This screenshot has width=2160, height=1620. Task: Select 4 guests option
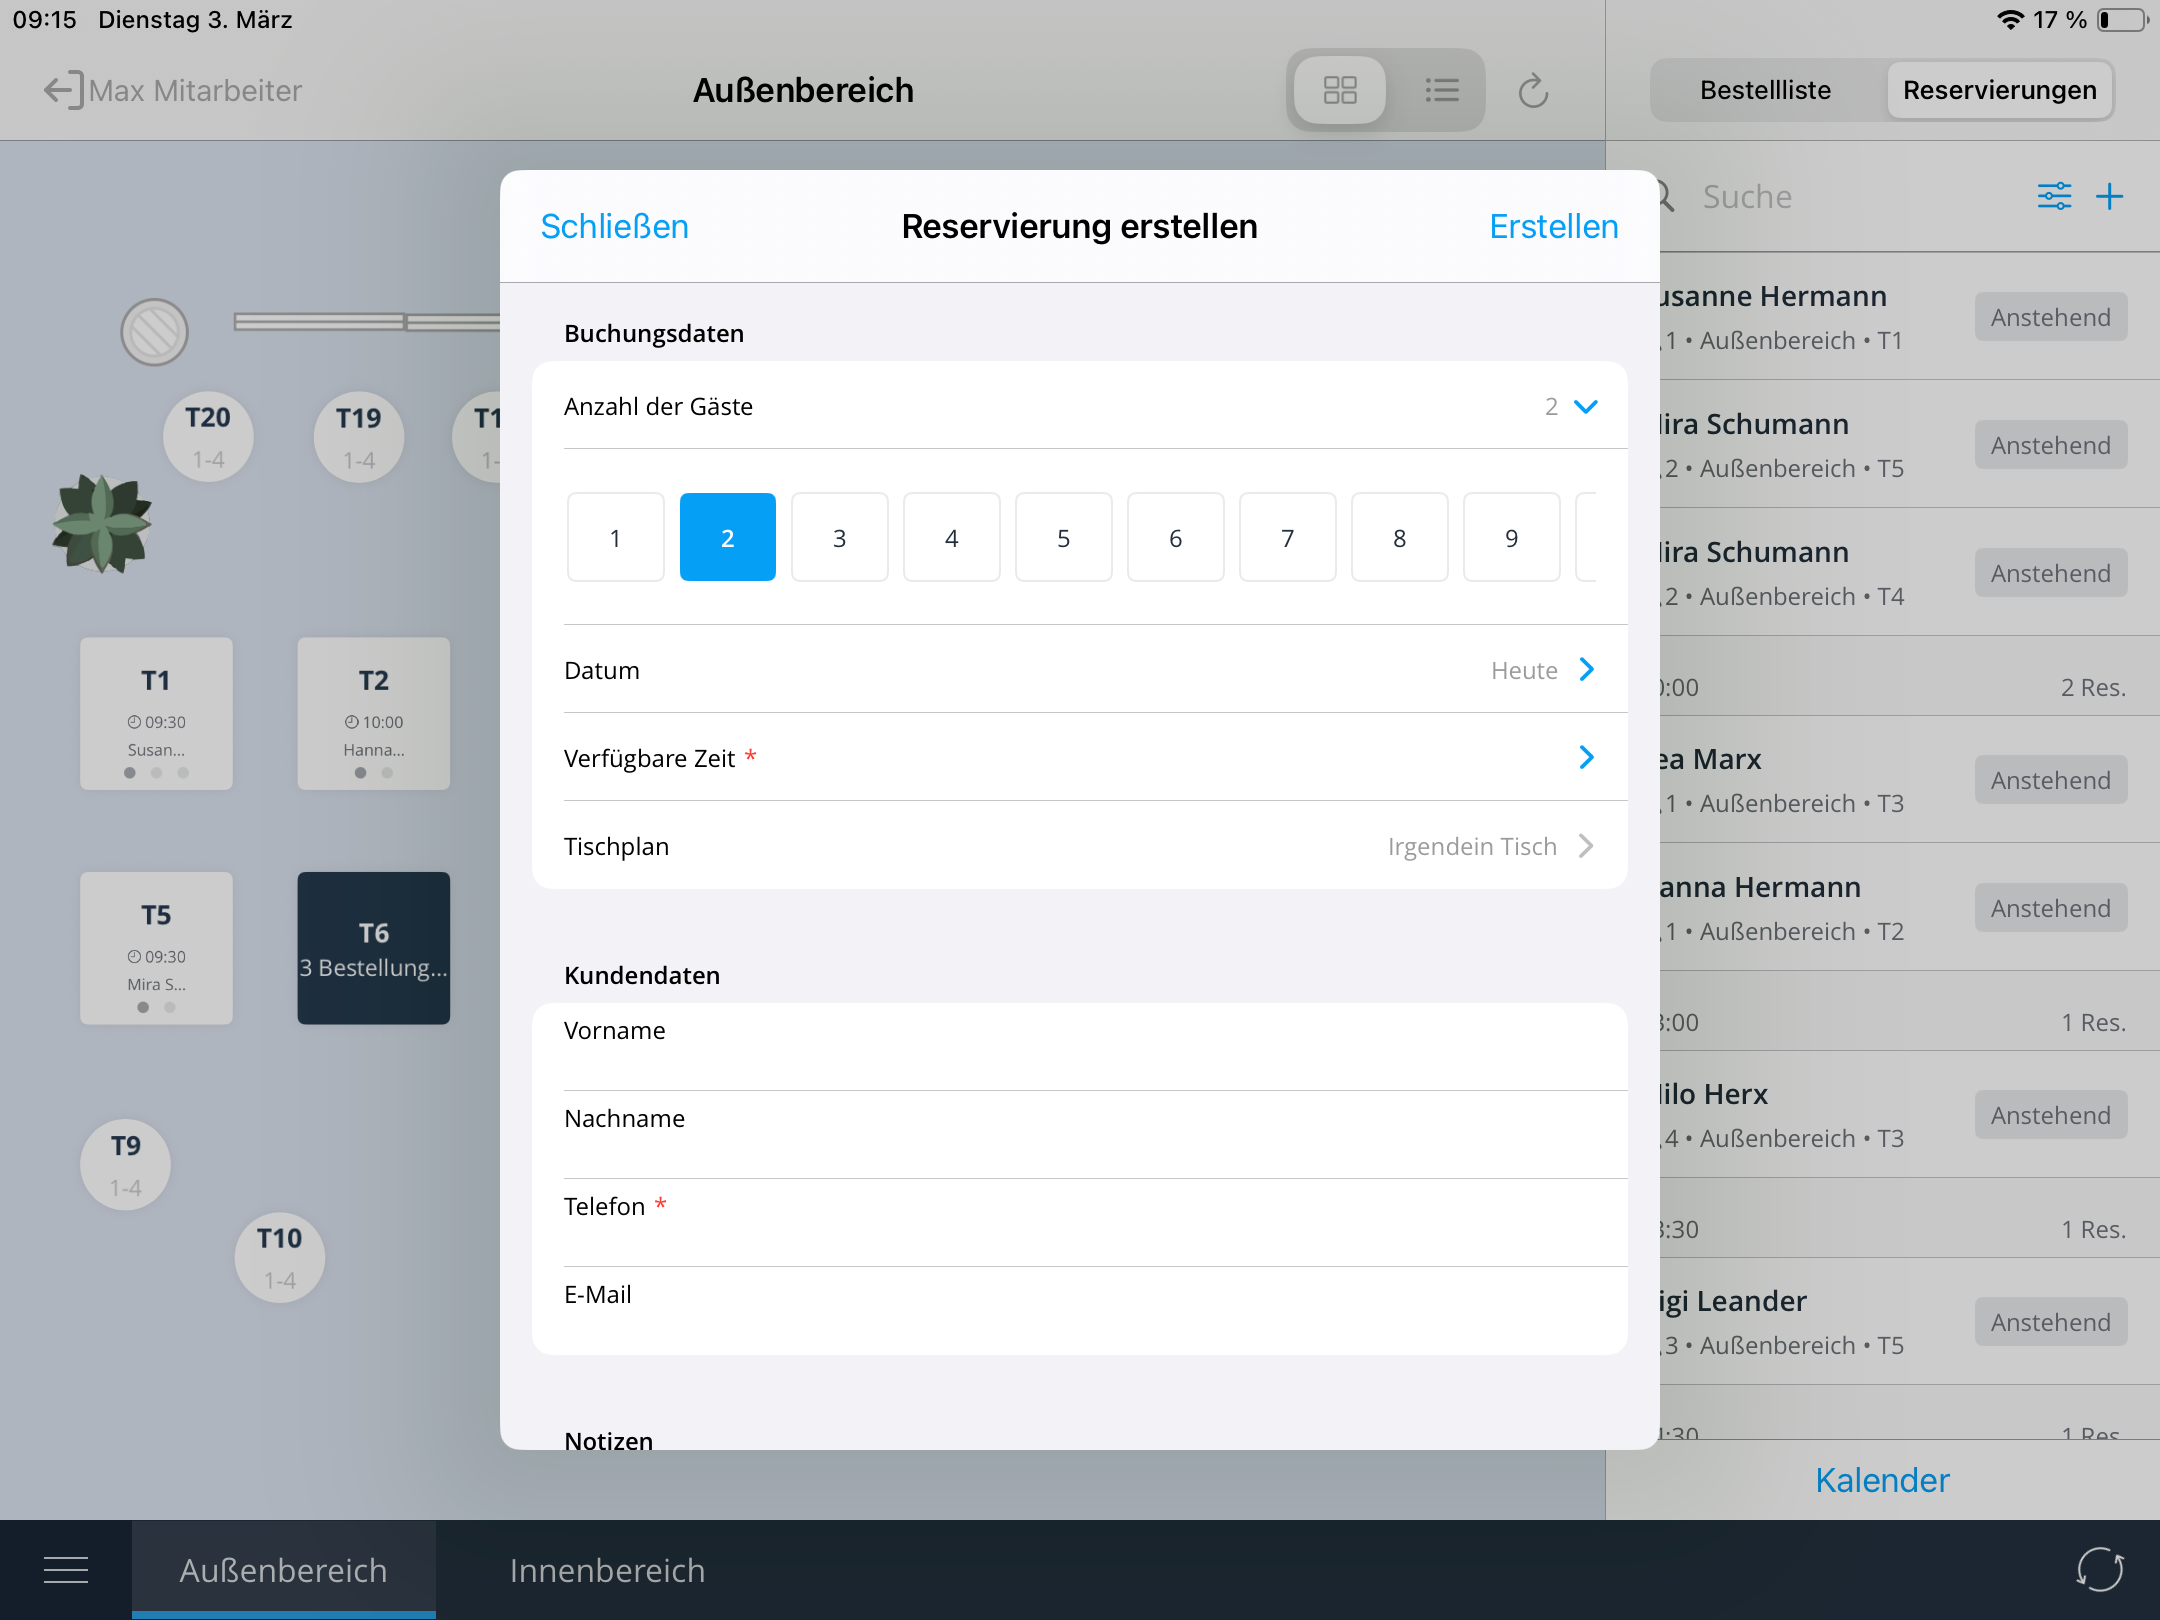[951, 538]
